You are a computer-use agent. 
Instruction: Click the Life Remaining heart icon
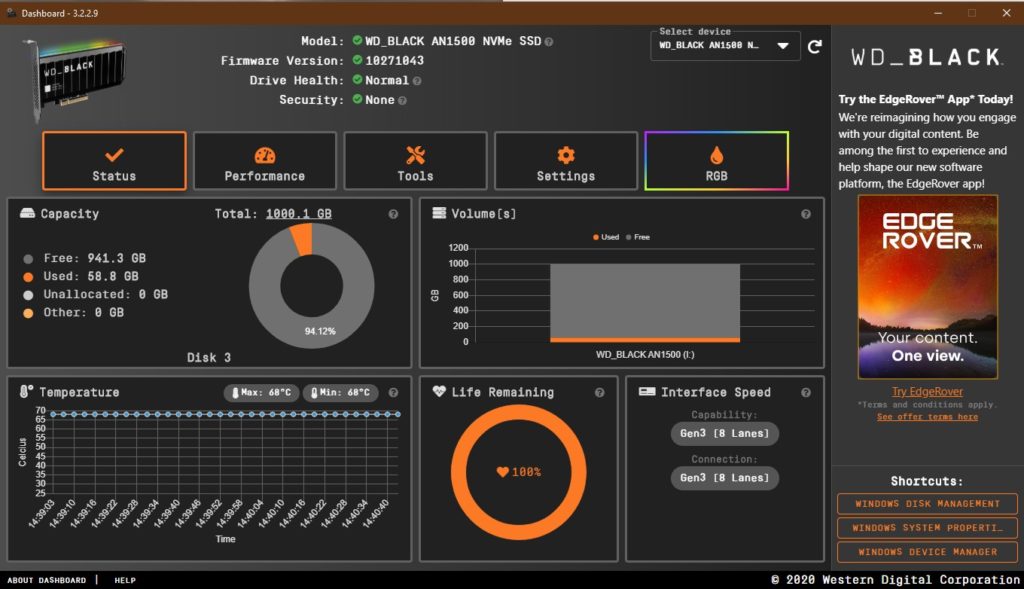[439, 390]
